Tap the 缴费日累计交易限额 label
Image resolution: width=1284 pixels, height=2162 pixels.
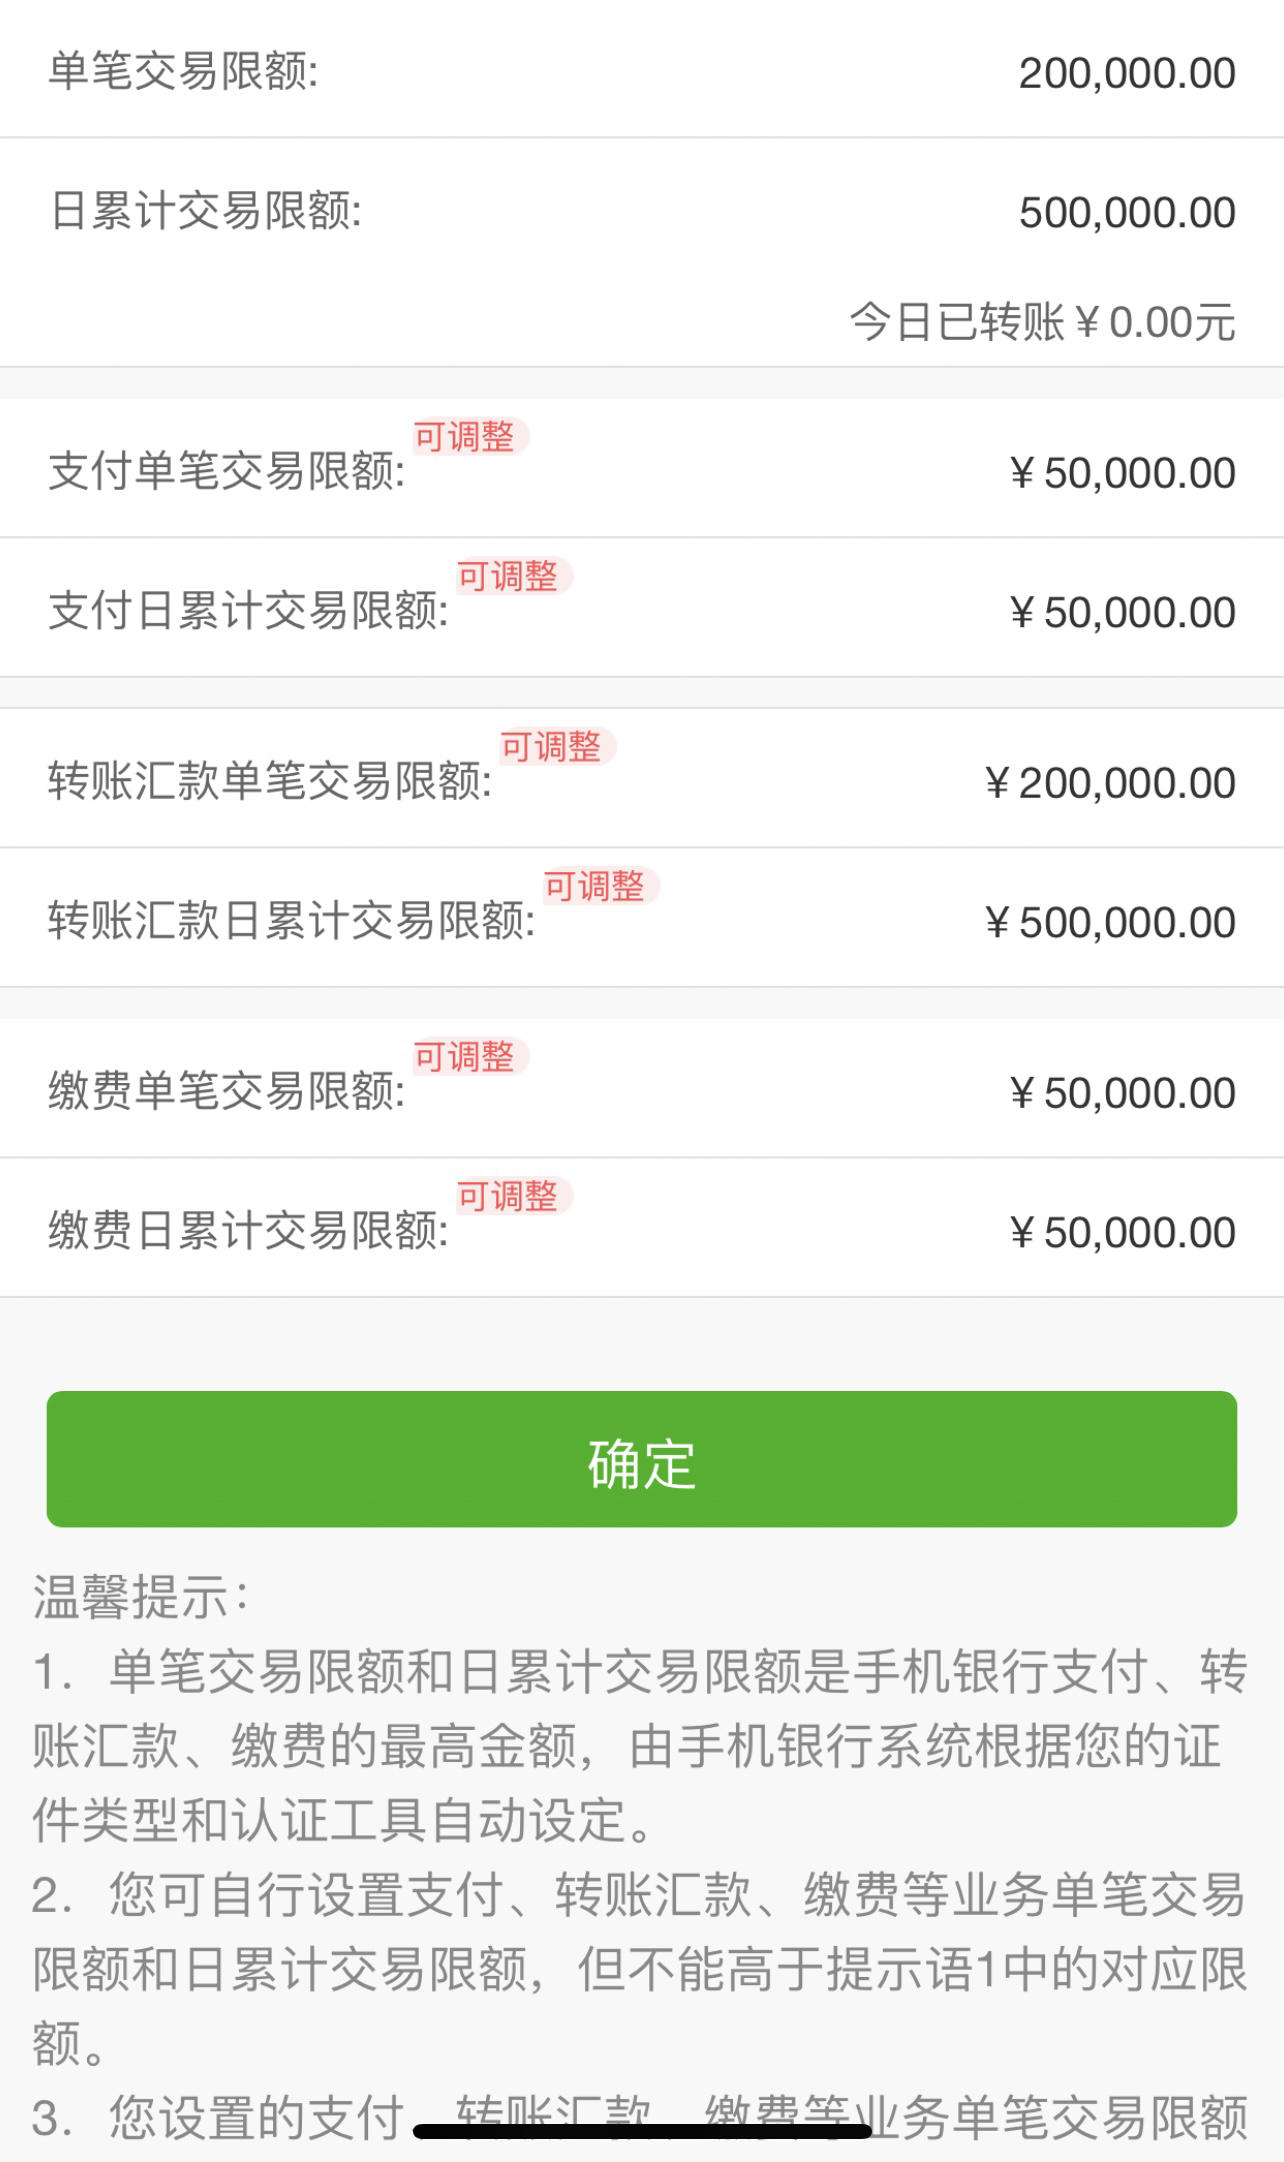[x=248, y=1231]
